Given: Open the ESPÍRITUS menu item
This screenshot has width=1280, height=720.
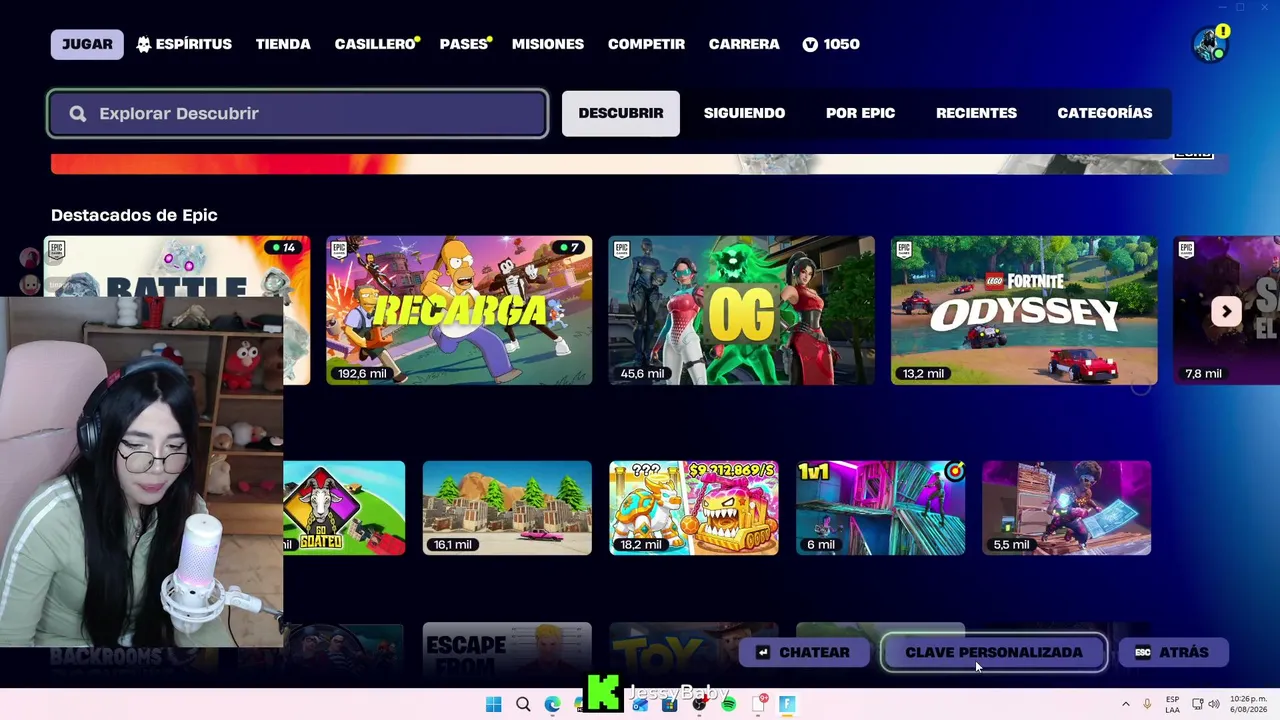Looking at the screenshot, I should coord(184,44).
